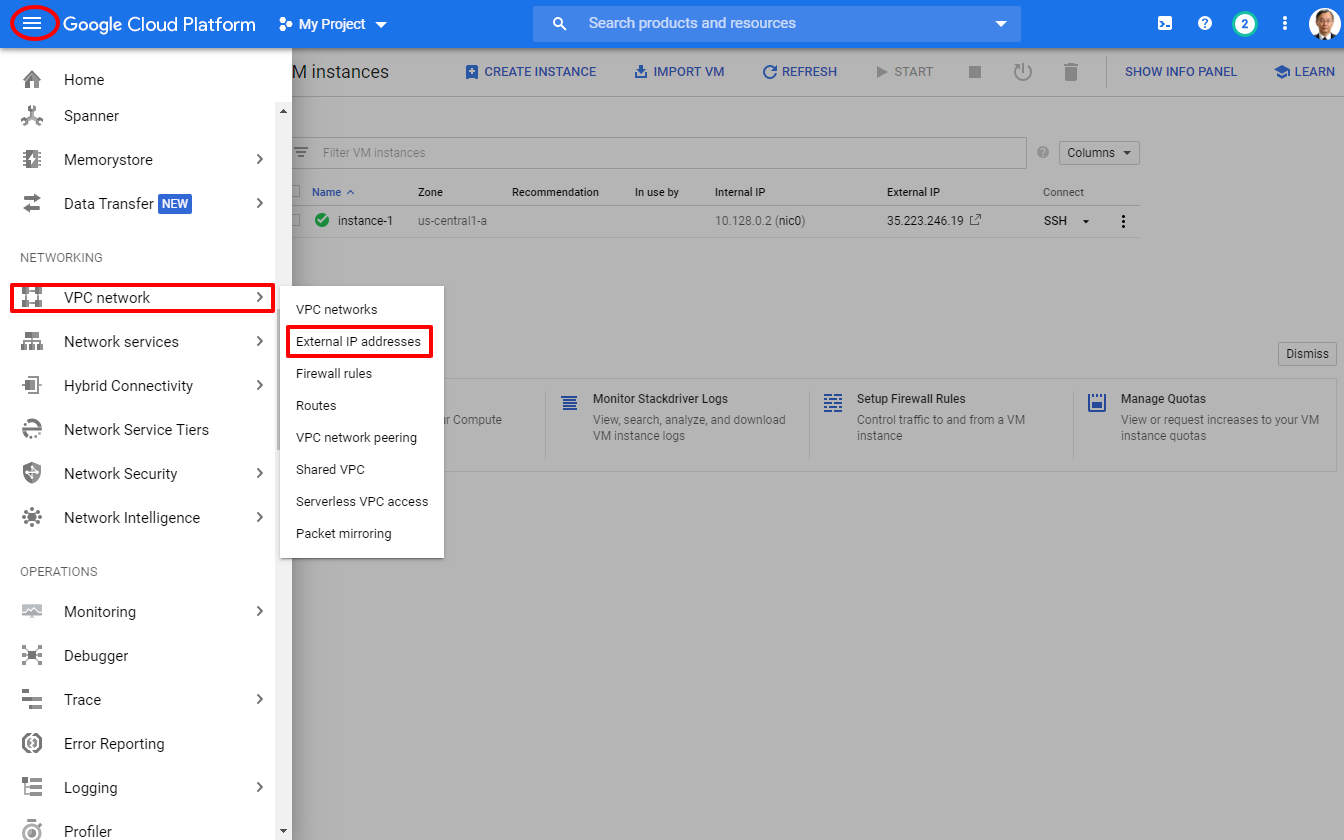Click the Network services icon

click(x=32, y=342)
